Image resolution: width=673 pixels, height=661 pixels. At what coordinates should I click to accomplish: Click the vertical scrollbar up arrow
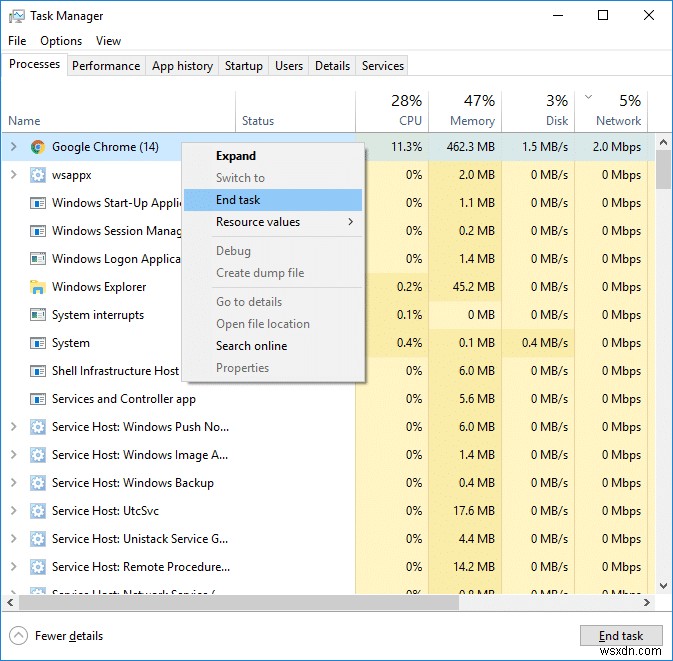(x=663, y=142)
